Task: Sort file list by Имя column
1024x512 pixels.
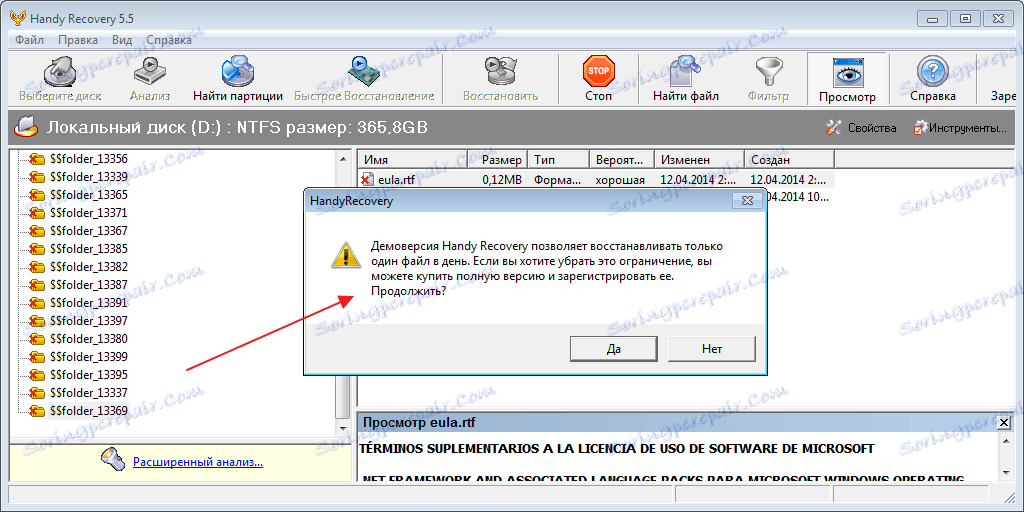Action: tap(413, 160)
